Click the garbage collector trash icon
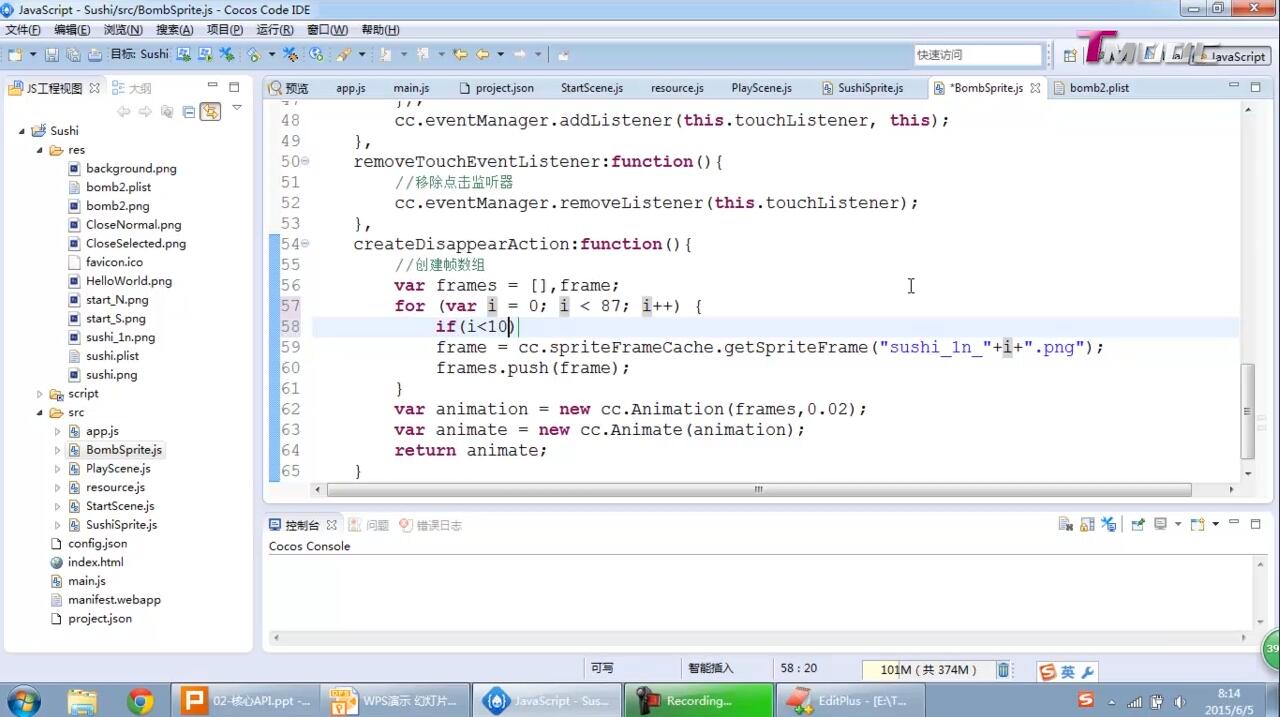Image resolution: width=1280 pixels, height=717 pixels. tap(1003, 670)
